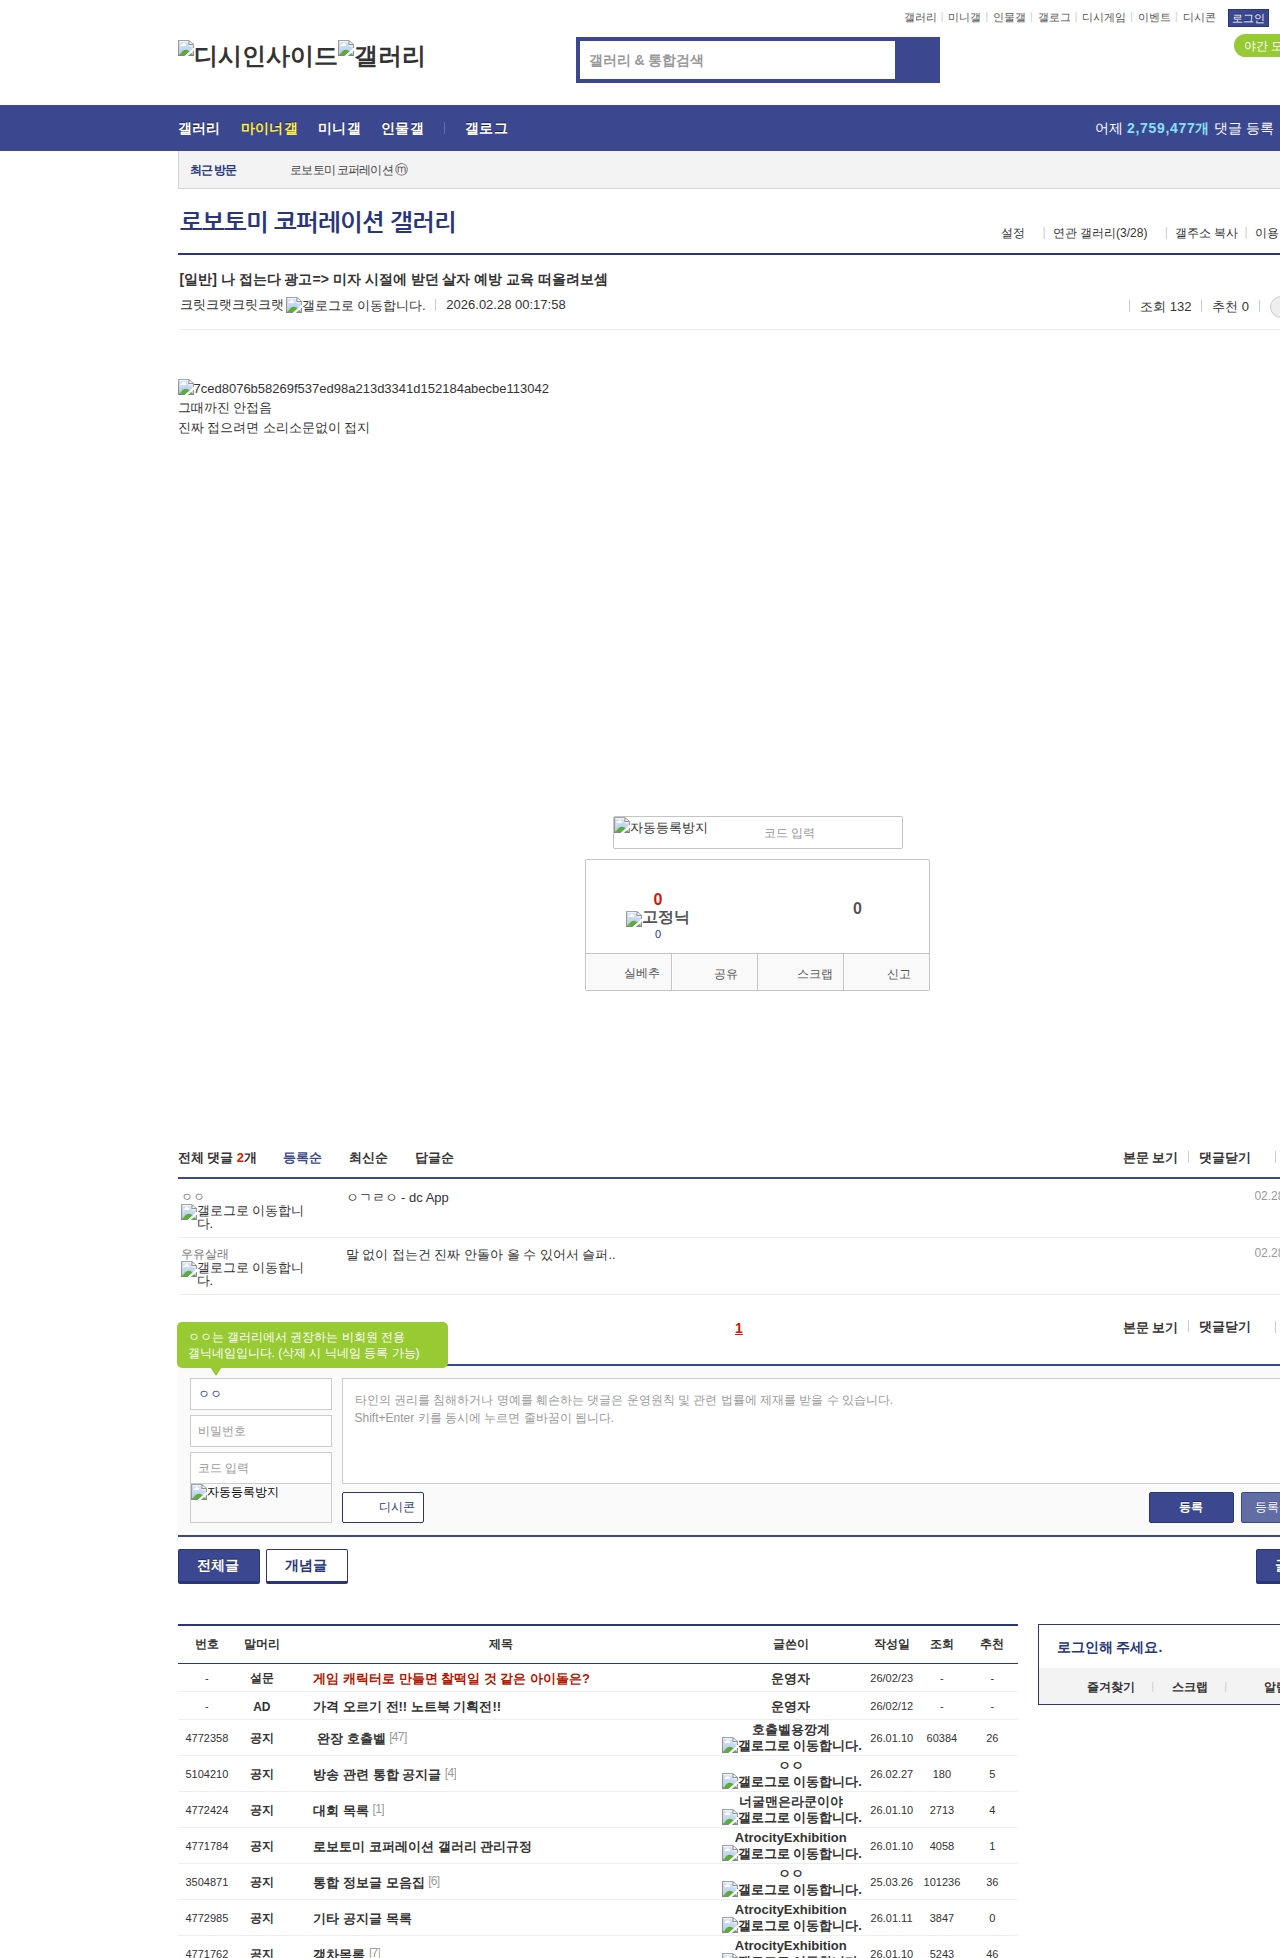Sort comments by 최신순
Viewport: 1280px width, 1958px height.
(368, 1158)
